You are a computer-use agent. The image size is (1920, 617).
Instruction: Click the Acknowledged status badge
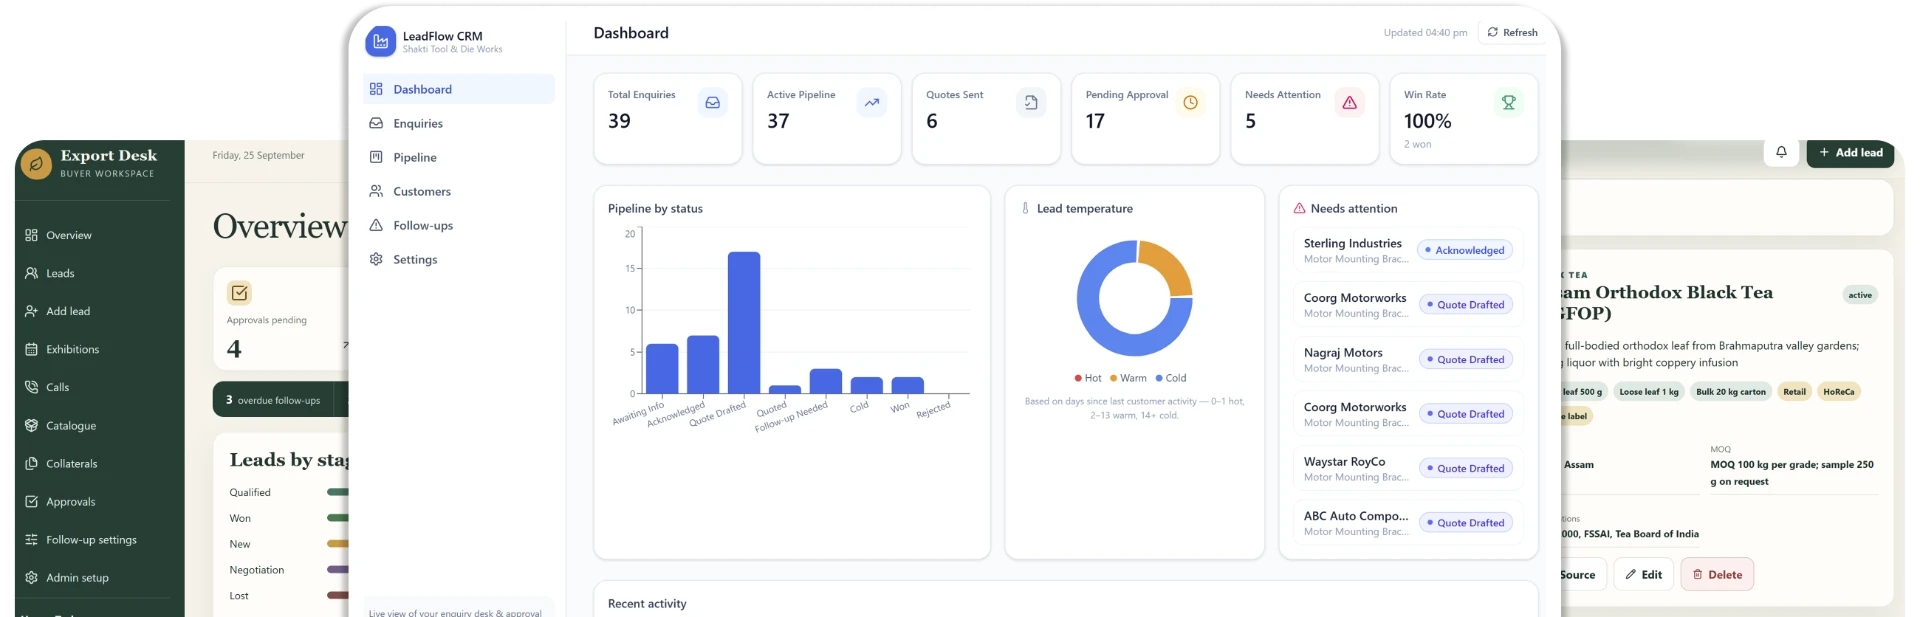point(1465,250)
